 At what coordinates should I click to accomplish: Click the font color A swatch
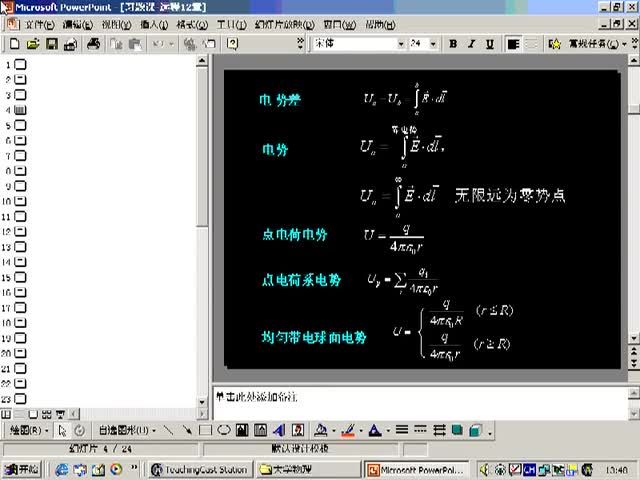pos(375,430)
